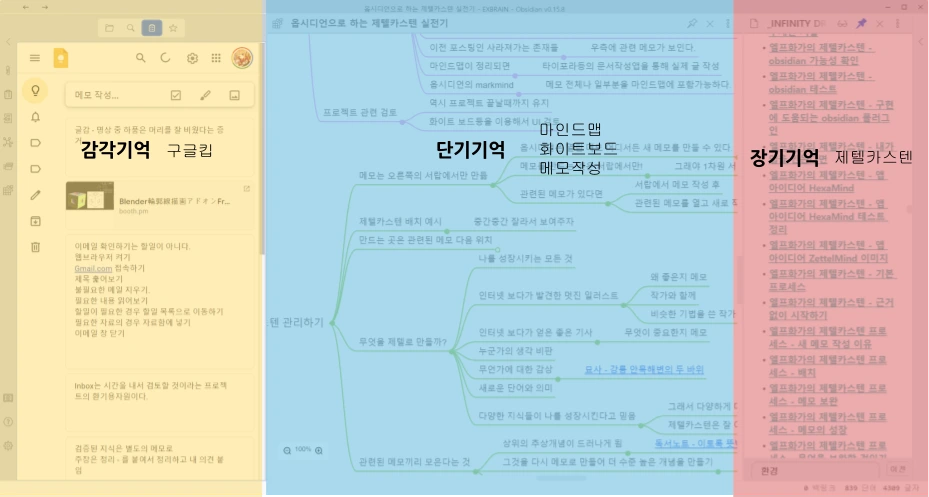
Task: Open the Obsidian ribbon graph view icon
Action: [8, 142]
